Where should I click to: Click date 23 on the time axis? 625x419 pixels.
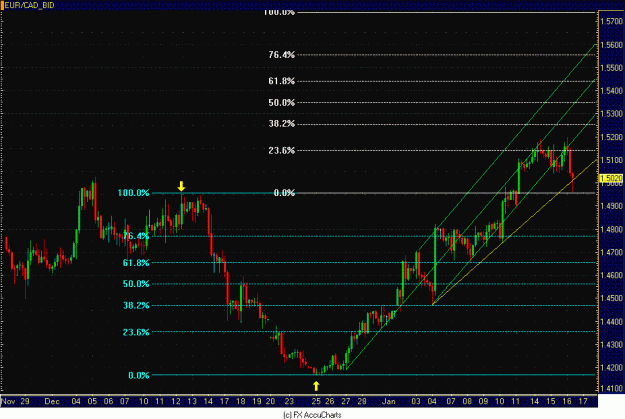(289, 401)
